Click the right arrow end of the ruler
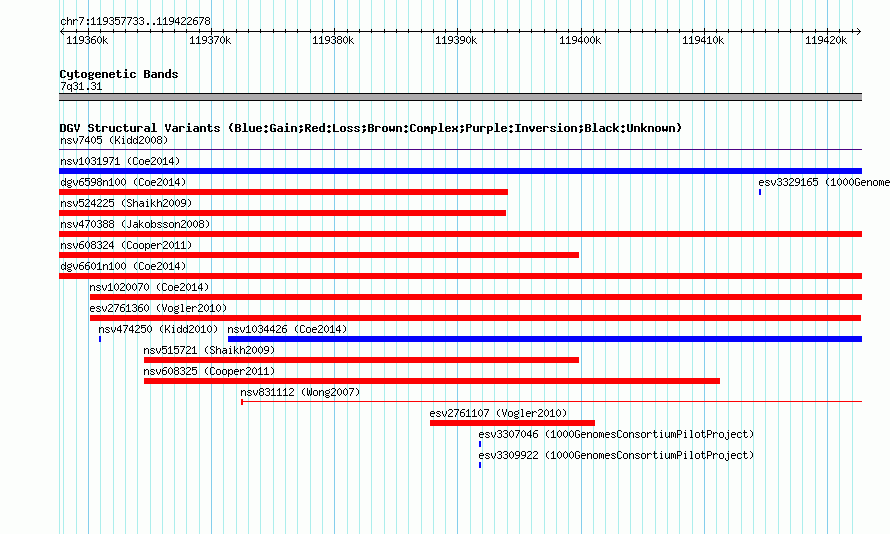Screen dimensions: 890x534 click(859, 31)
